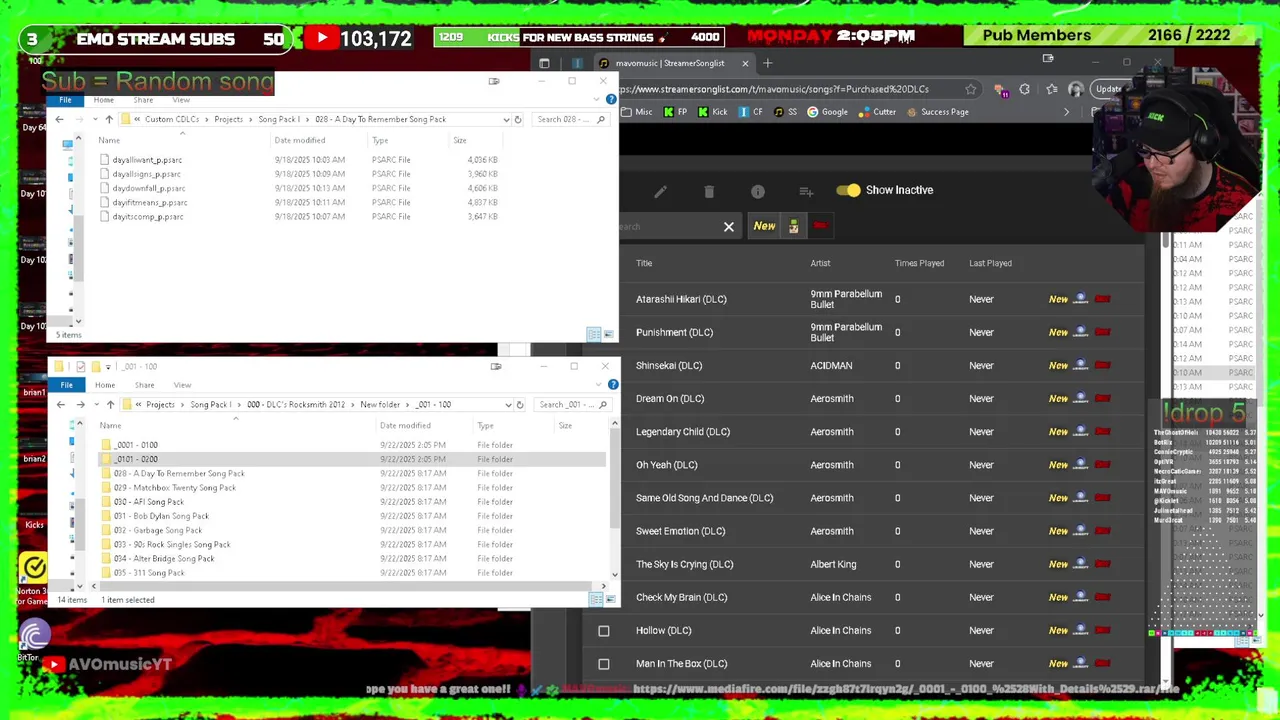Open the SS bookmark
The image size is (1280, 720).
point(786,112)
